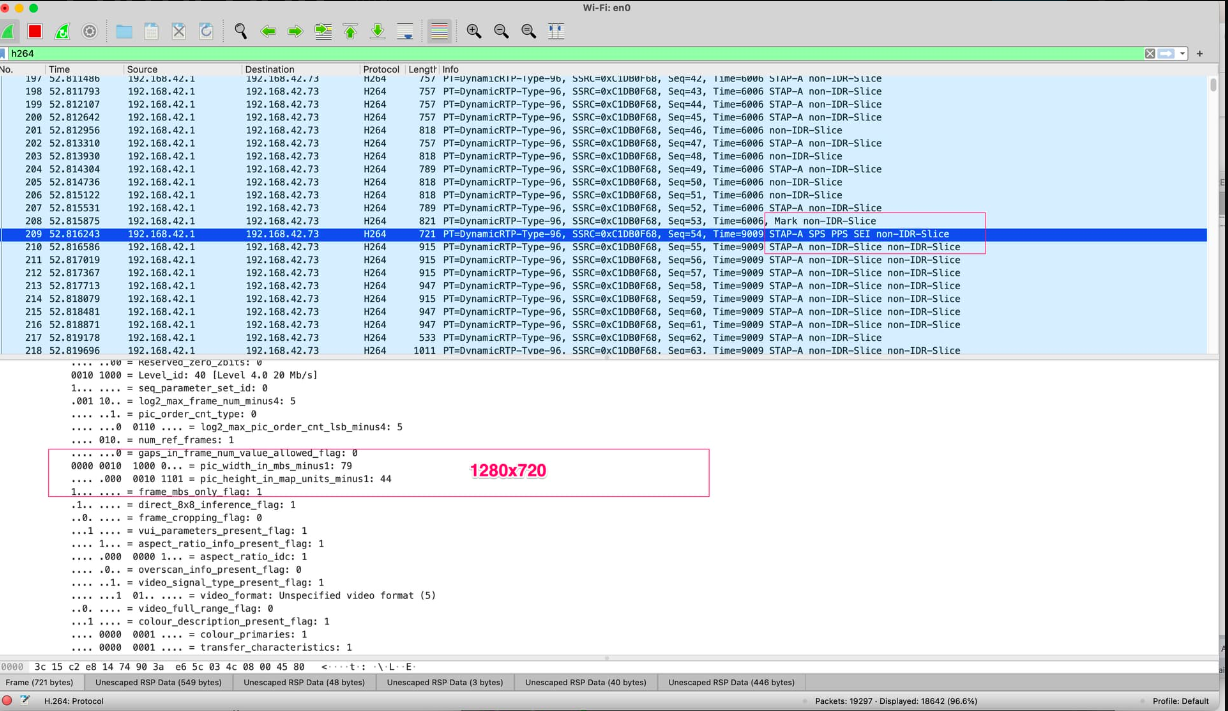Select transfer_characteristics: 1 detail line
Viewport: 1228px width, 711px height.
(212, 648)
